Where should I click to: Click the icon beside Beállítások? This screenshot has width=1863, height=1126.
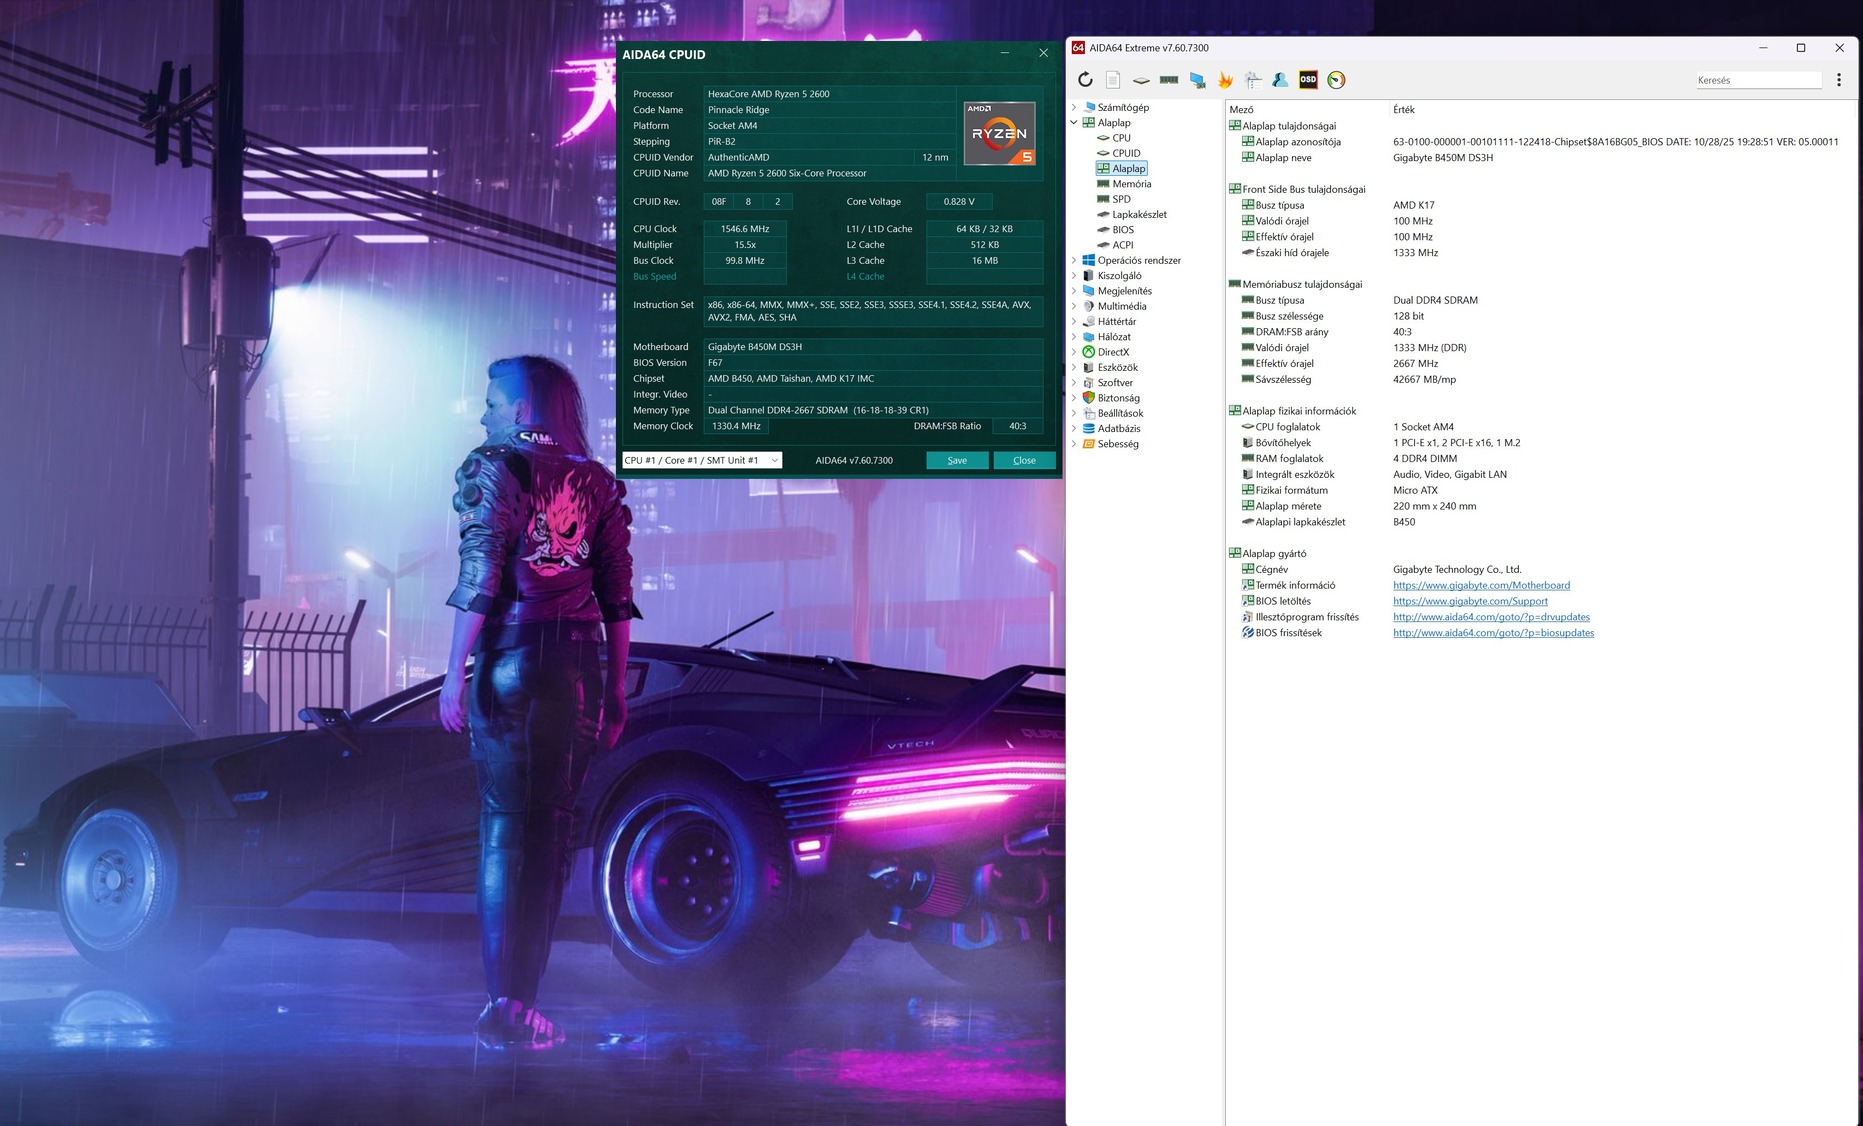point(1089,413)
